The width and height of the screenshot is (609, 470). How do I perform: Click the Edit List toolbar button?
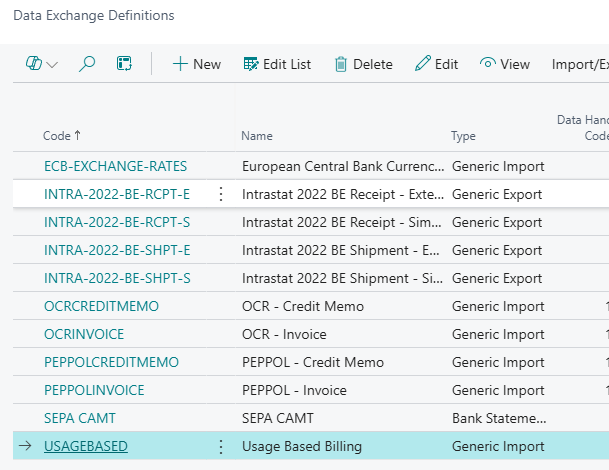tap(277, 64)
